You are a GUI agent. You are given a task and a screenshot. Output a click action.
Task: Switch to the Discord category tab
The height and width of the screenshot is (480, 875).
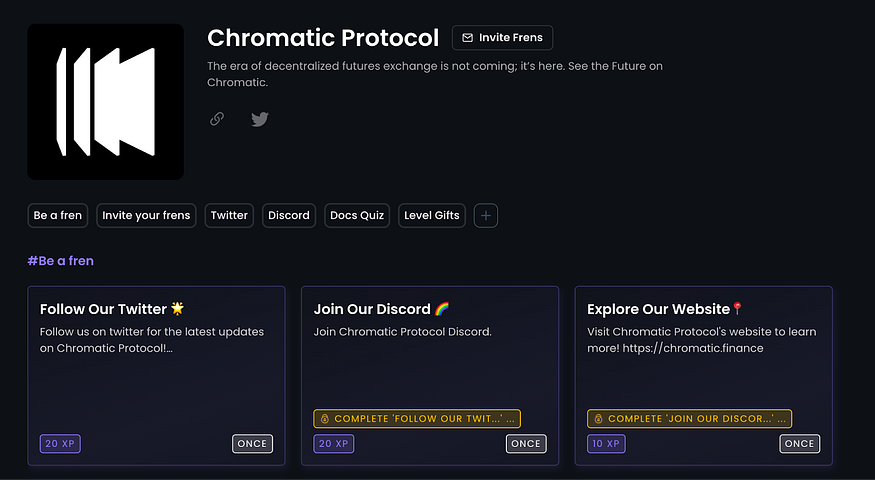(289, 215)
